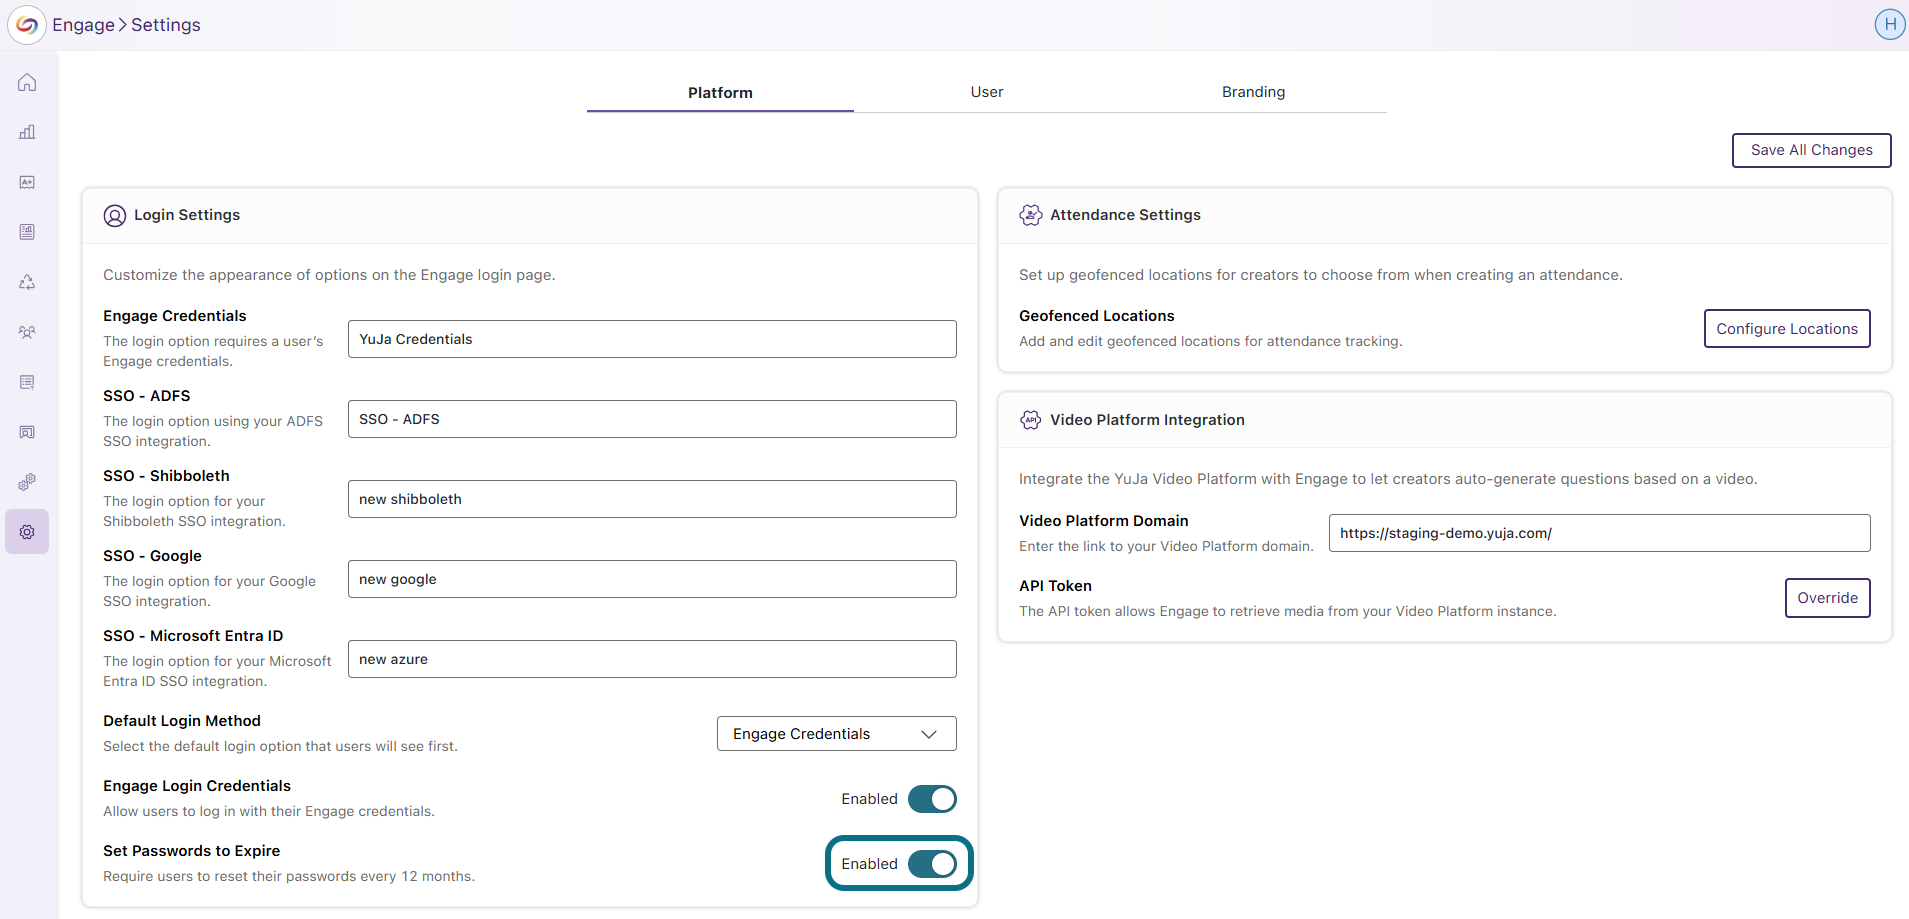Switch to the Branding tab
Screen dimensions: 1909x919
pos(1253,92)
